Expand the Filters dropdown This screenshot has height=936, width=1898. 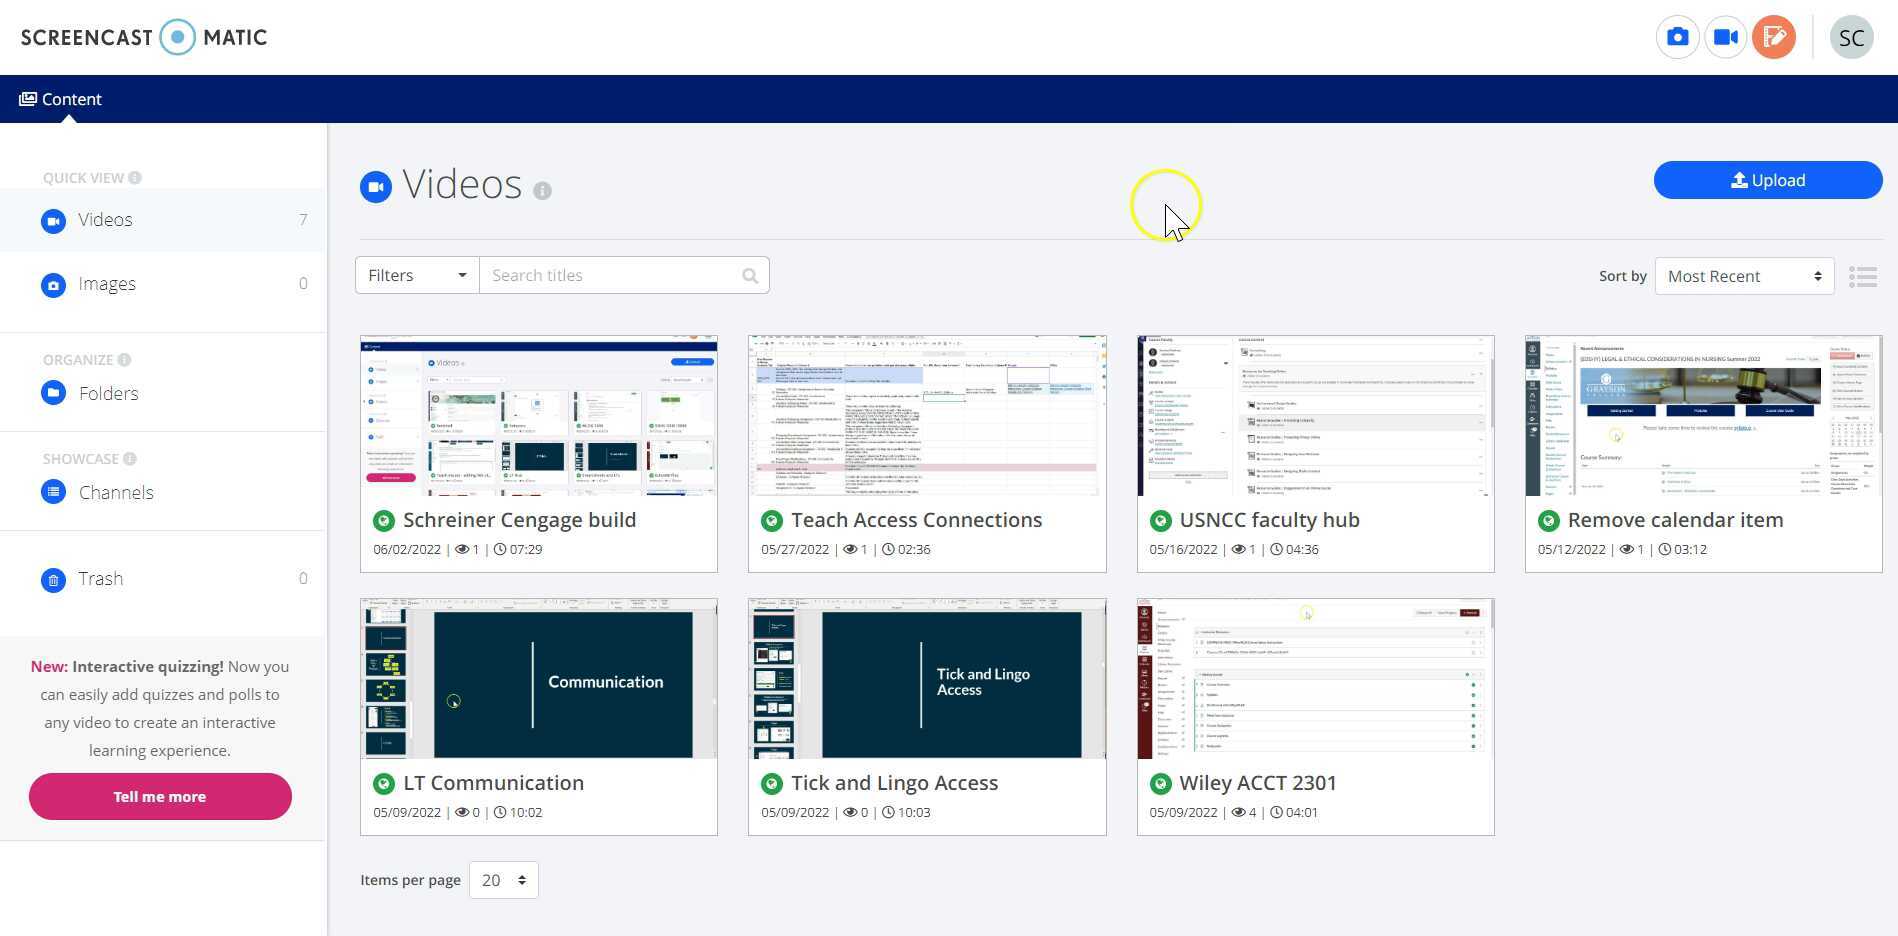[x=417, y=276]
